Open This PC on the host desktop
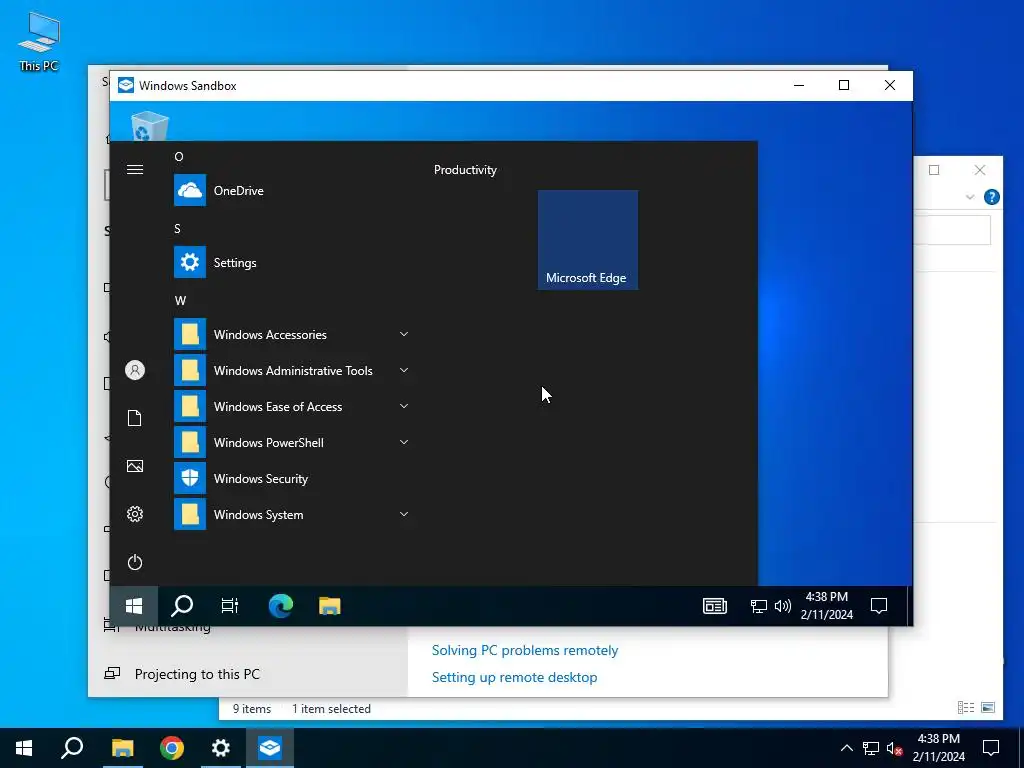Image resolution: width=1024 pixels, height=768 pixels. point(39,42)
